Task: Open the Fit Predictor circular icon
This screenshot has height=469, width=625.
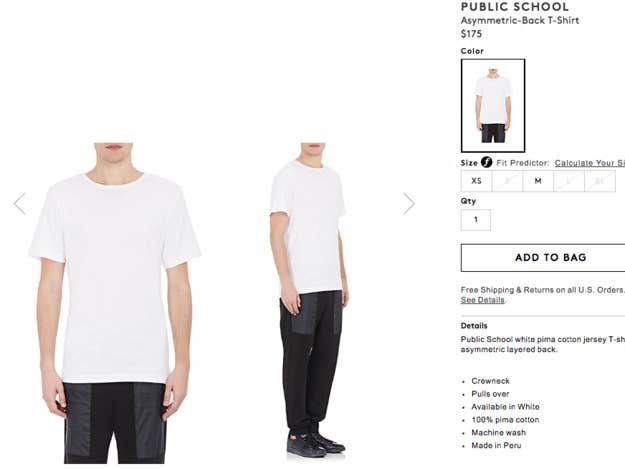Action: tap(486, 162)
